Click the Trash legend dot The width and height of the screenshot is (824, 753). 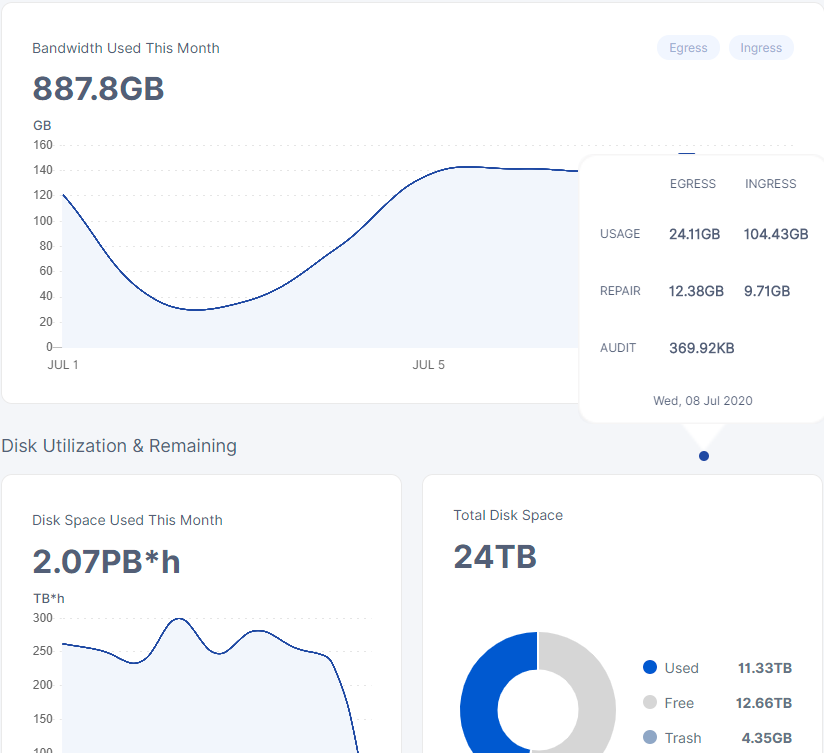(650, 738)
